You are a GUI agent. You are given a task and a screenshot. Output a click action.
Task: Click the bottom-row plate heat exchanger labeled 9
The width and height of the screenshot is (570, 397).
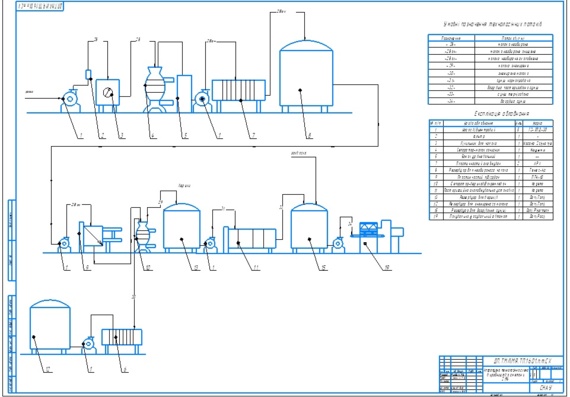tap(122, 341)
